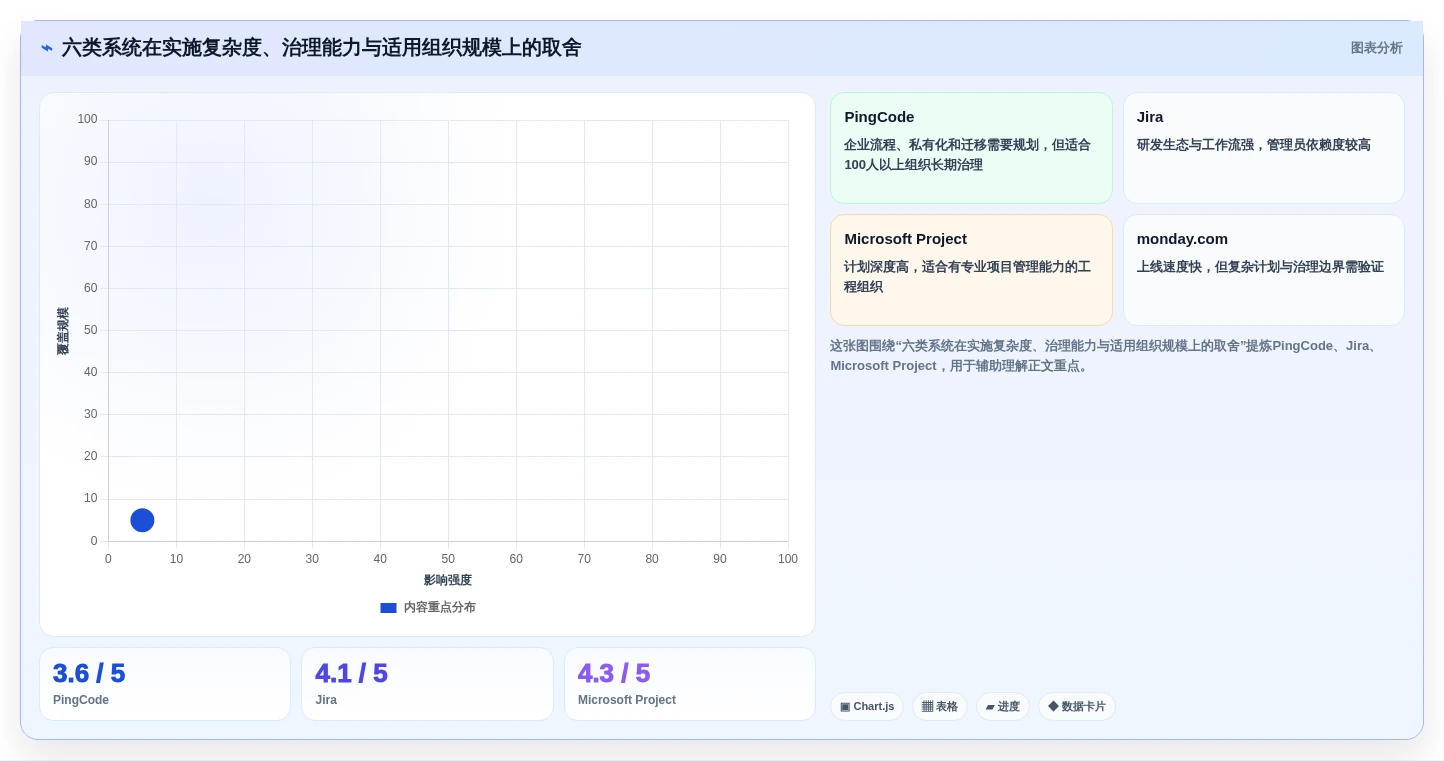Click the summary paragraph starting 这张图围绕
The image size is (1444, 761).
[1105, 356]
